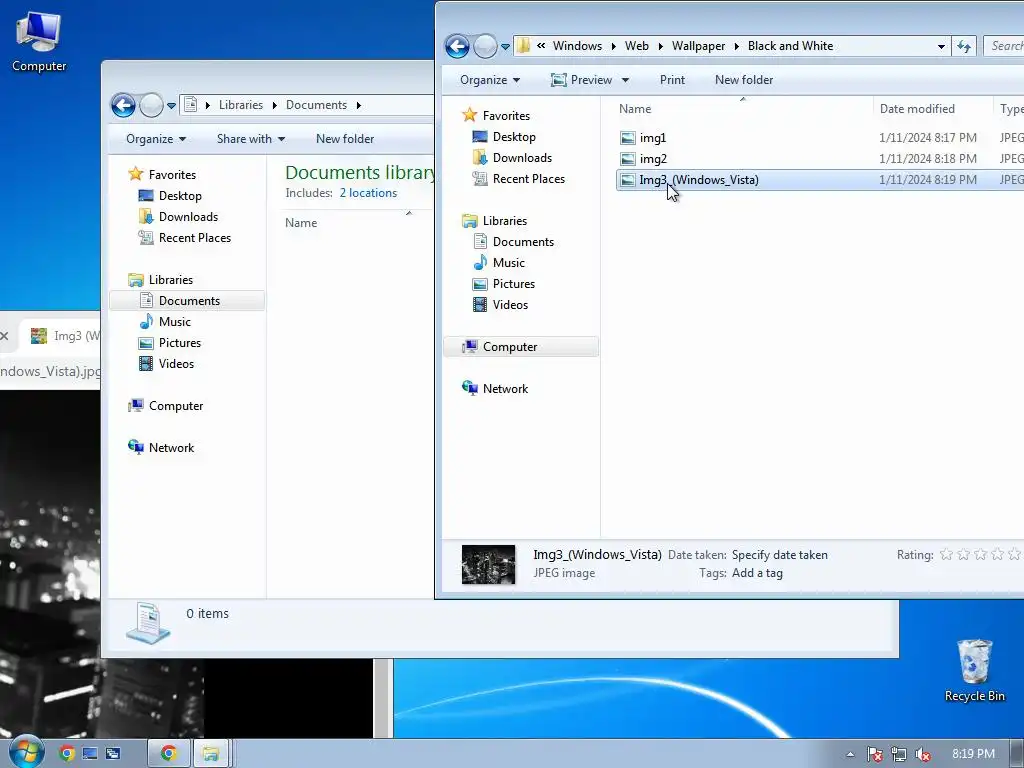The width and height of the screenshot is (1024, 768).
Task: Open Share with menu in Documents window
Action: pos(251,138)
